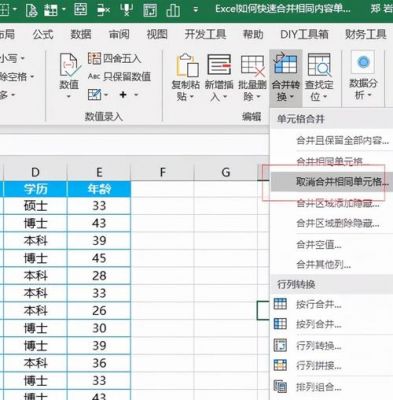Expand the 批量删除 dropdown
This screenshot has height=400, width=393.
(259, 97)
